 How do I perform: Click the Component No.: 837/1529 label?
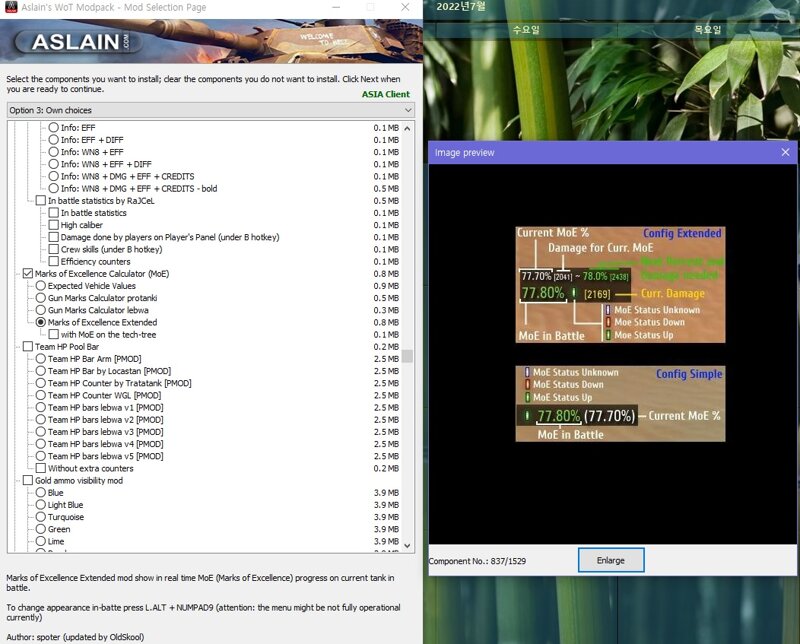477,561
